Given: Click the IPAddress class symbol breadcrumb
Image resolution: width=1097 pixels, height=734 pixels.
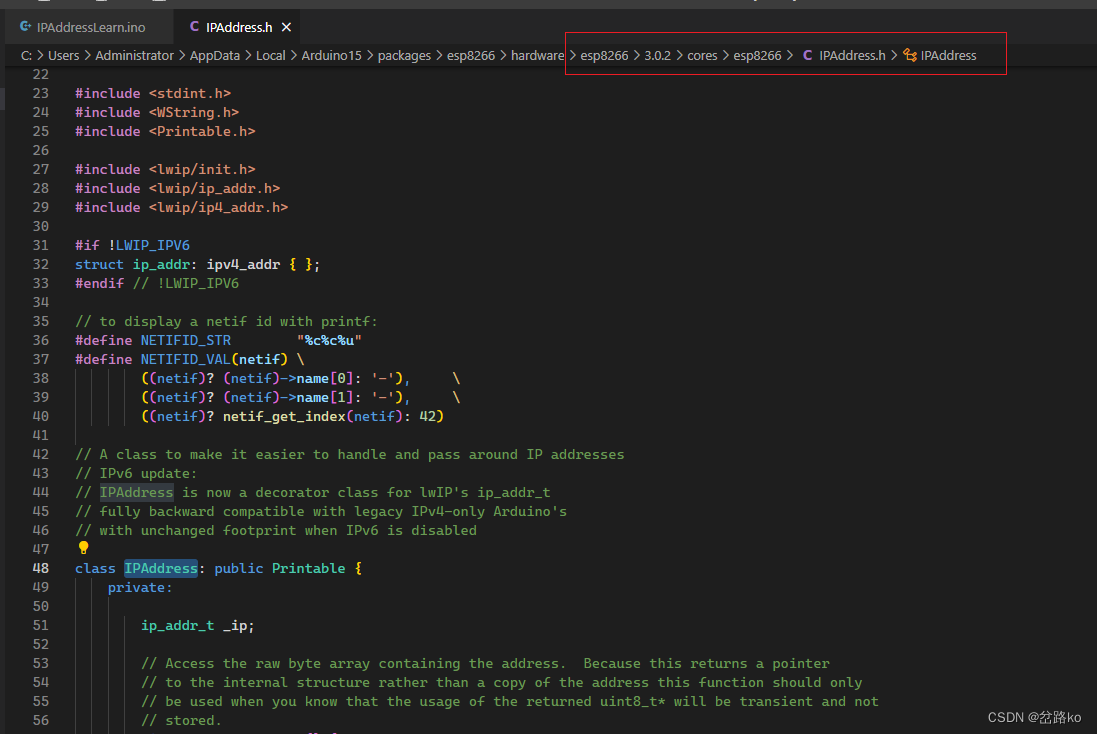Looking at the screenshot, I should (x=948, y=55).
